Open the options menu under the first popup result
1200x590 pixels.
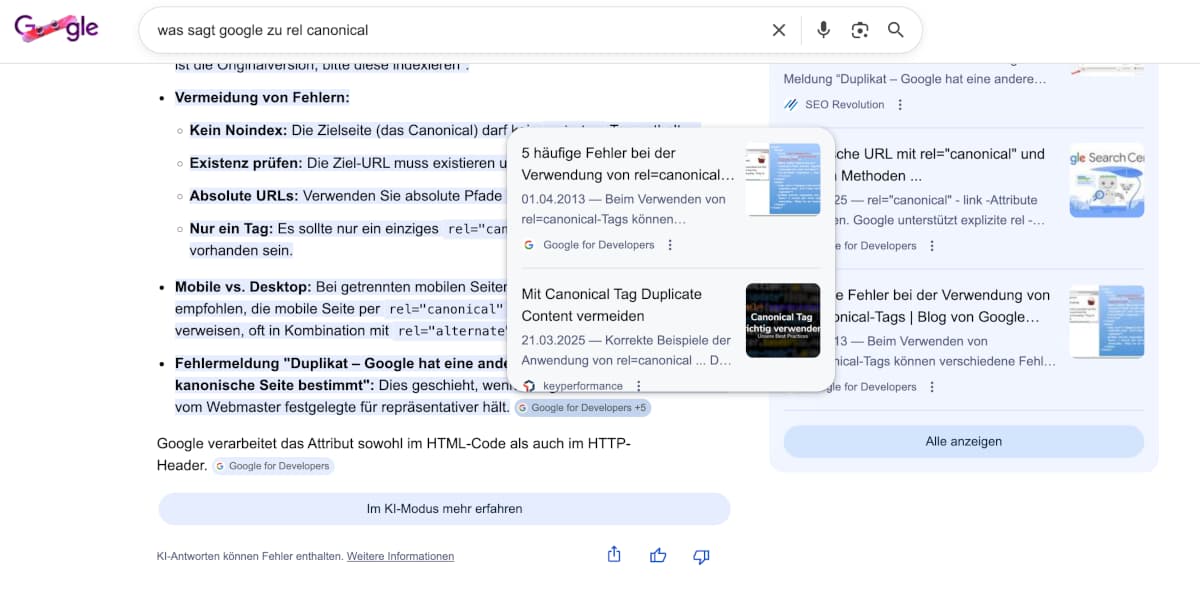click(x=669, y=244)
